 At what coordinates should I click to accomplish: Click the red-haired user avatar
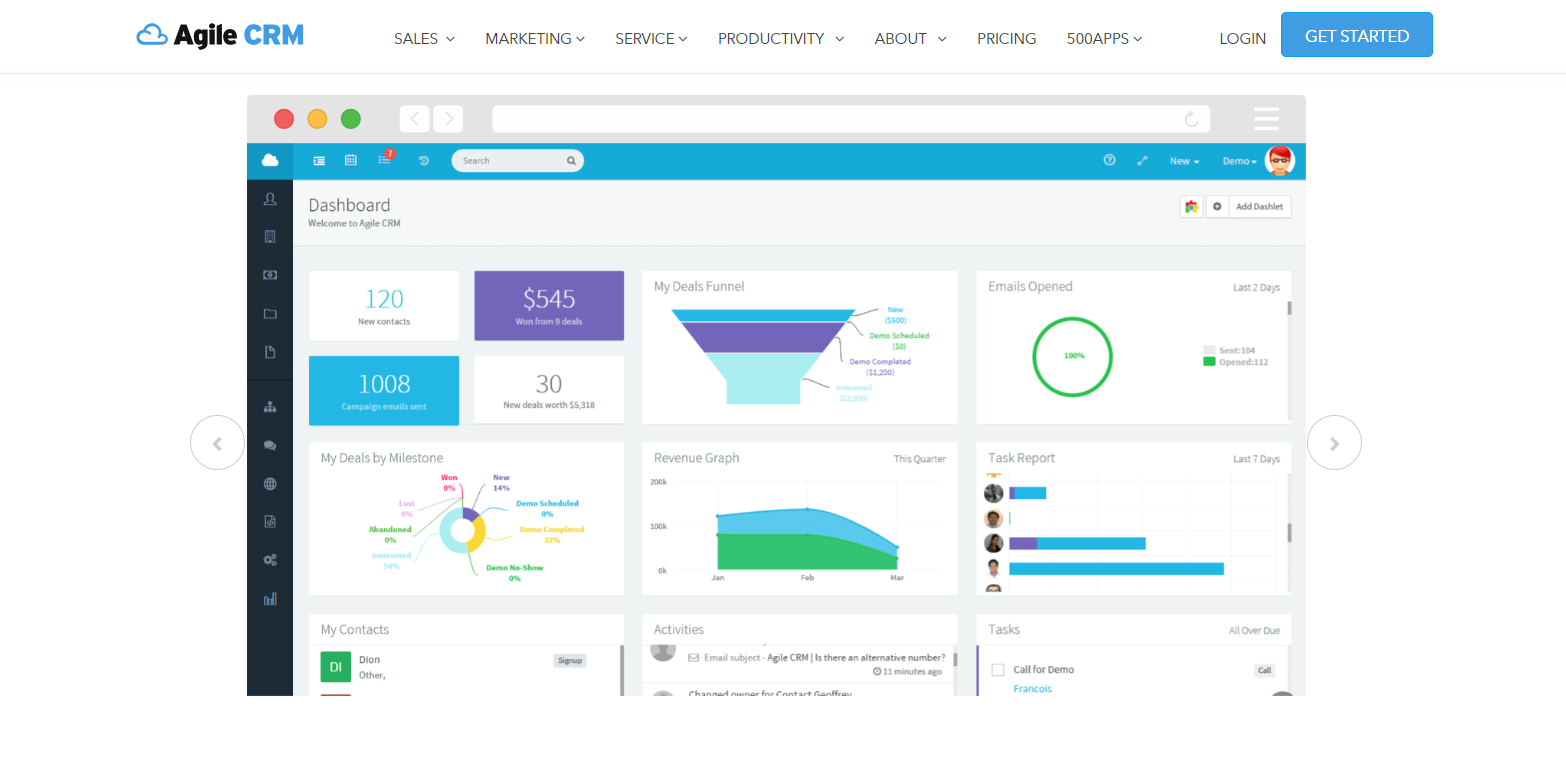tap(1280, 160)
